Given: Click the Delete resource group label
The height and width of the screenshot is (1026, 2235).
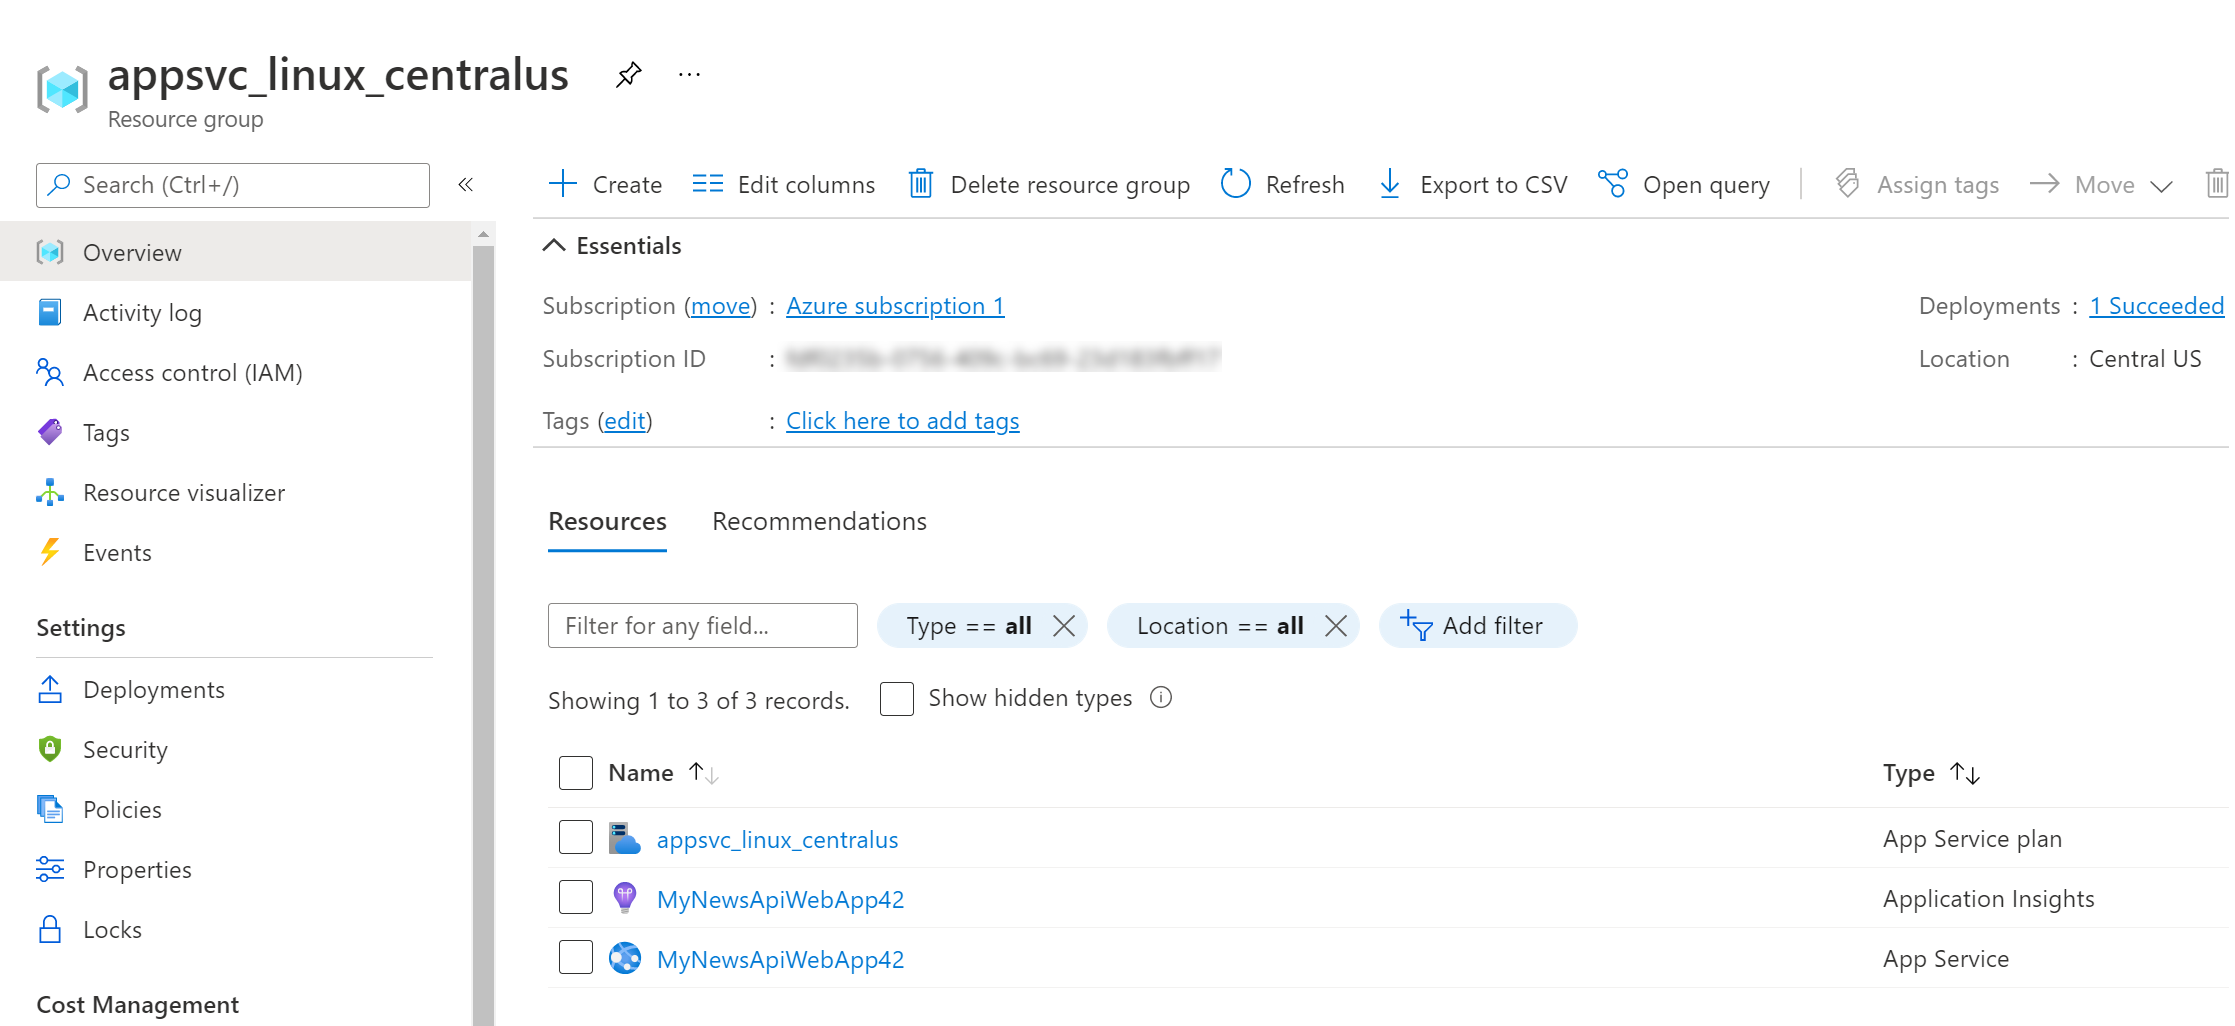Looking at the screenshot, I should point(1070,185).
